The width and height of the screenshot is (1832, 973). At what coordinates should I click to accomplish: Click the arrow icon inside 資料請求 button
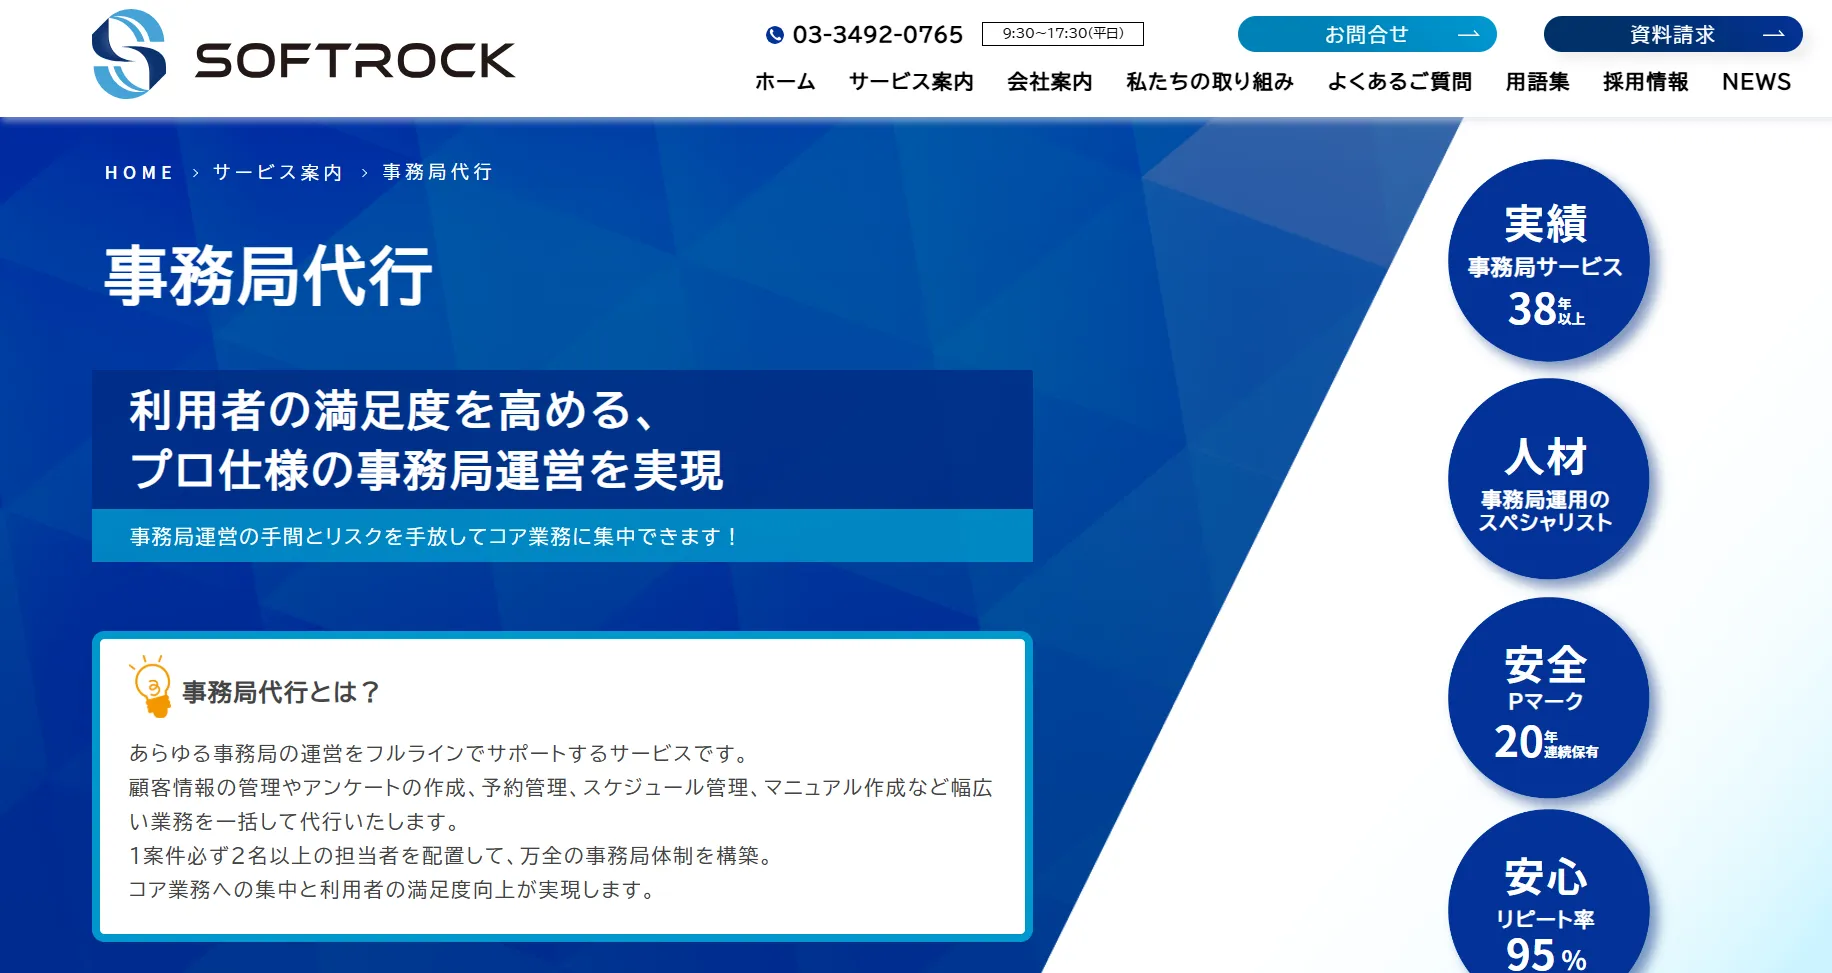coord(1776,34)
